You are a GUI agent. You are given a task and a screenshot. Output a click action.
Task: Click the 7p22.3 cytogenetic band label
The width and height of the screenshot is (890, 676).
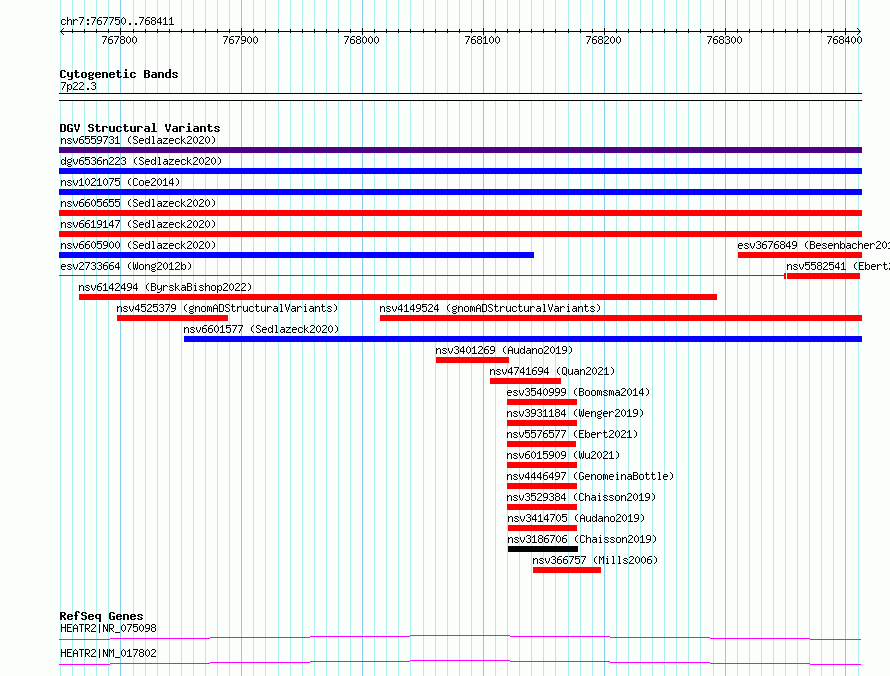(x=78, y=86)
